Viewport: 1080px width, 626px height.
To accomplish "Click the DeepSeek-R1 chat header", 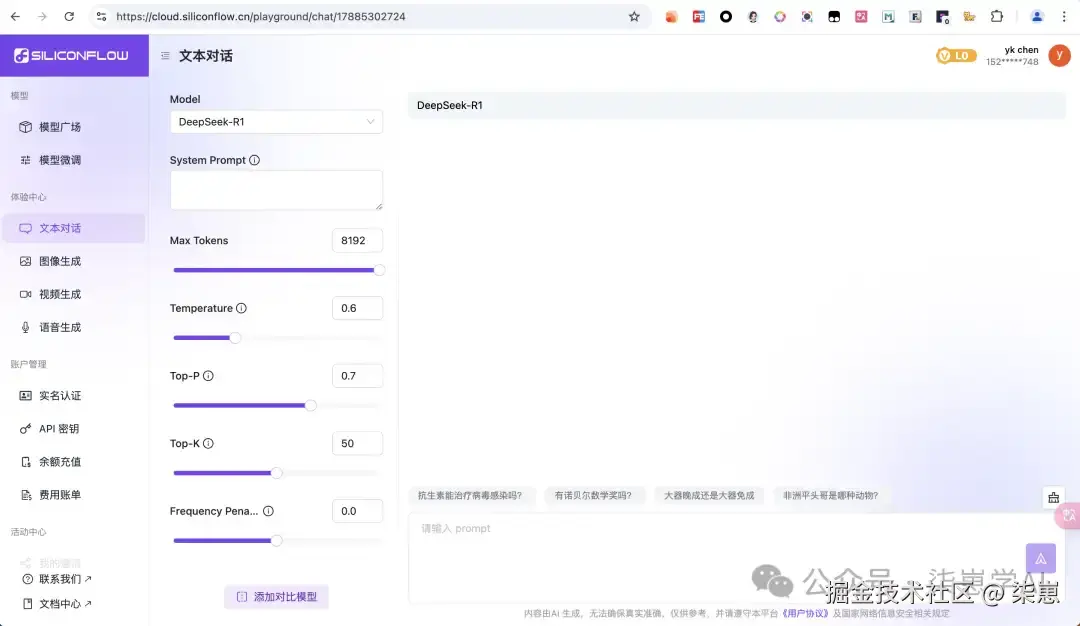I will [737, 105].
